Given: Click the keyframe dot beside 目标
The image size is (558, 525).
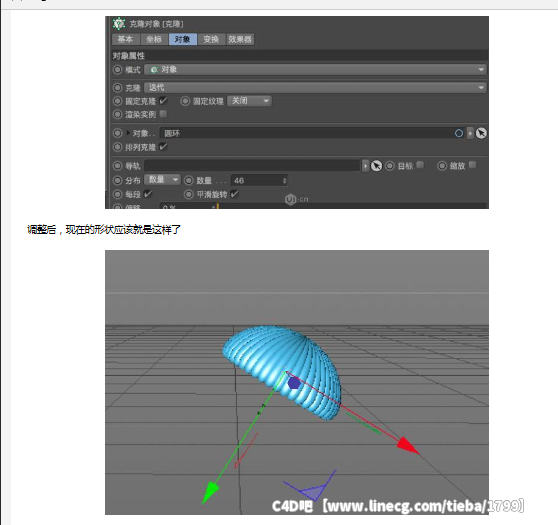Looking at the screenshot, I should (390, 166).
